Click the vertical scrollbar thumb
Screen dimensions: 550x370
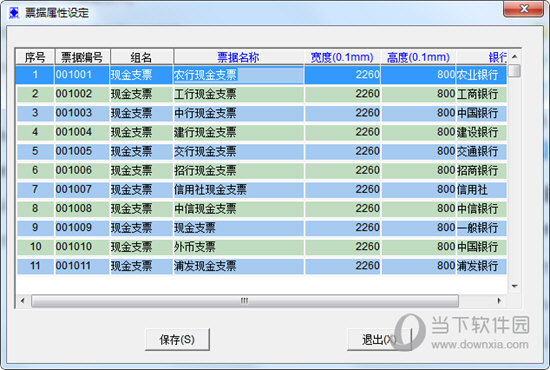coord(515,71)
